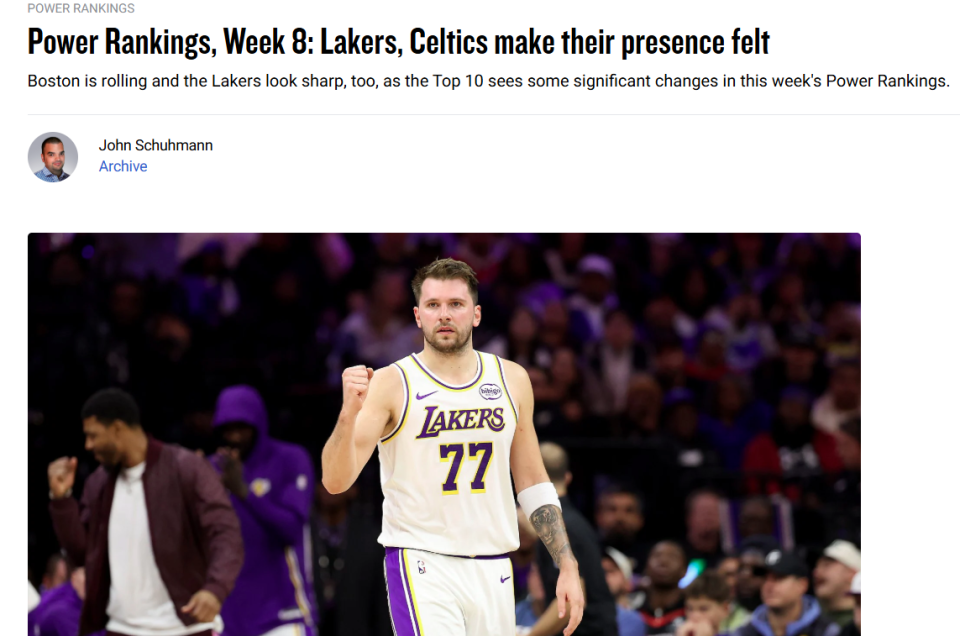Open the Power Rankings Week 8 headline
The height and width of the screenshot is (636, 960).
(398, 42)
